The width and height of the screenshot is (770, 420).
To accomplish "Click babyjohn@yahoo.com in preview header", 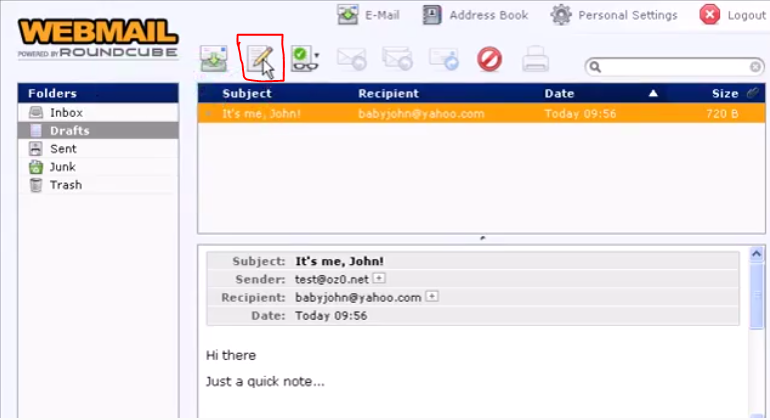I will coord(358,298).
